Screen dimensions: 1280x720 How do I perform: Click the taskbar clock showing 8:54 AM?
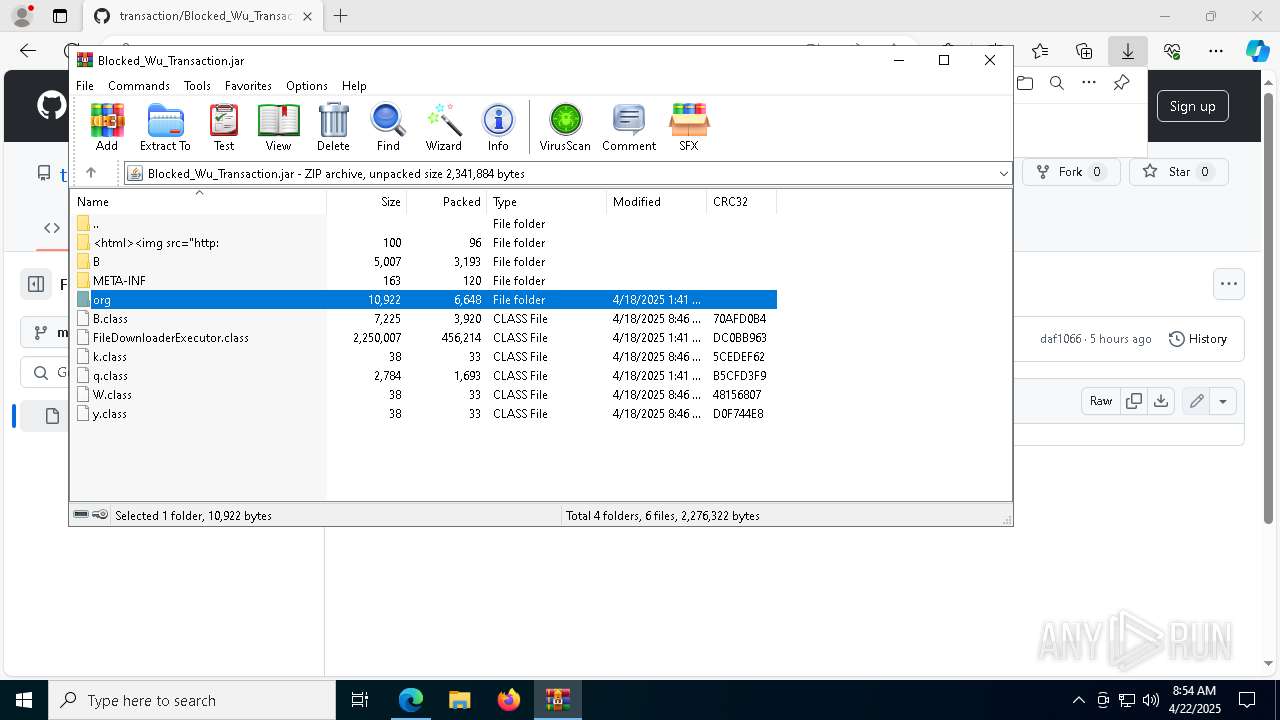click(x=1193, y=700)
